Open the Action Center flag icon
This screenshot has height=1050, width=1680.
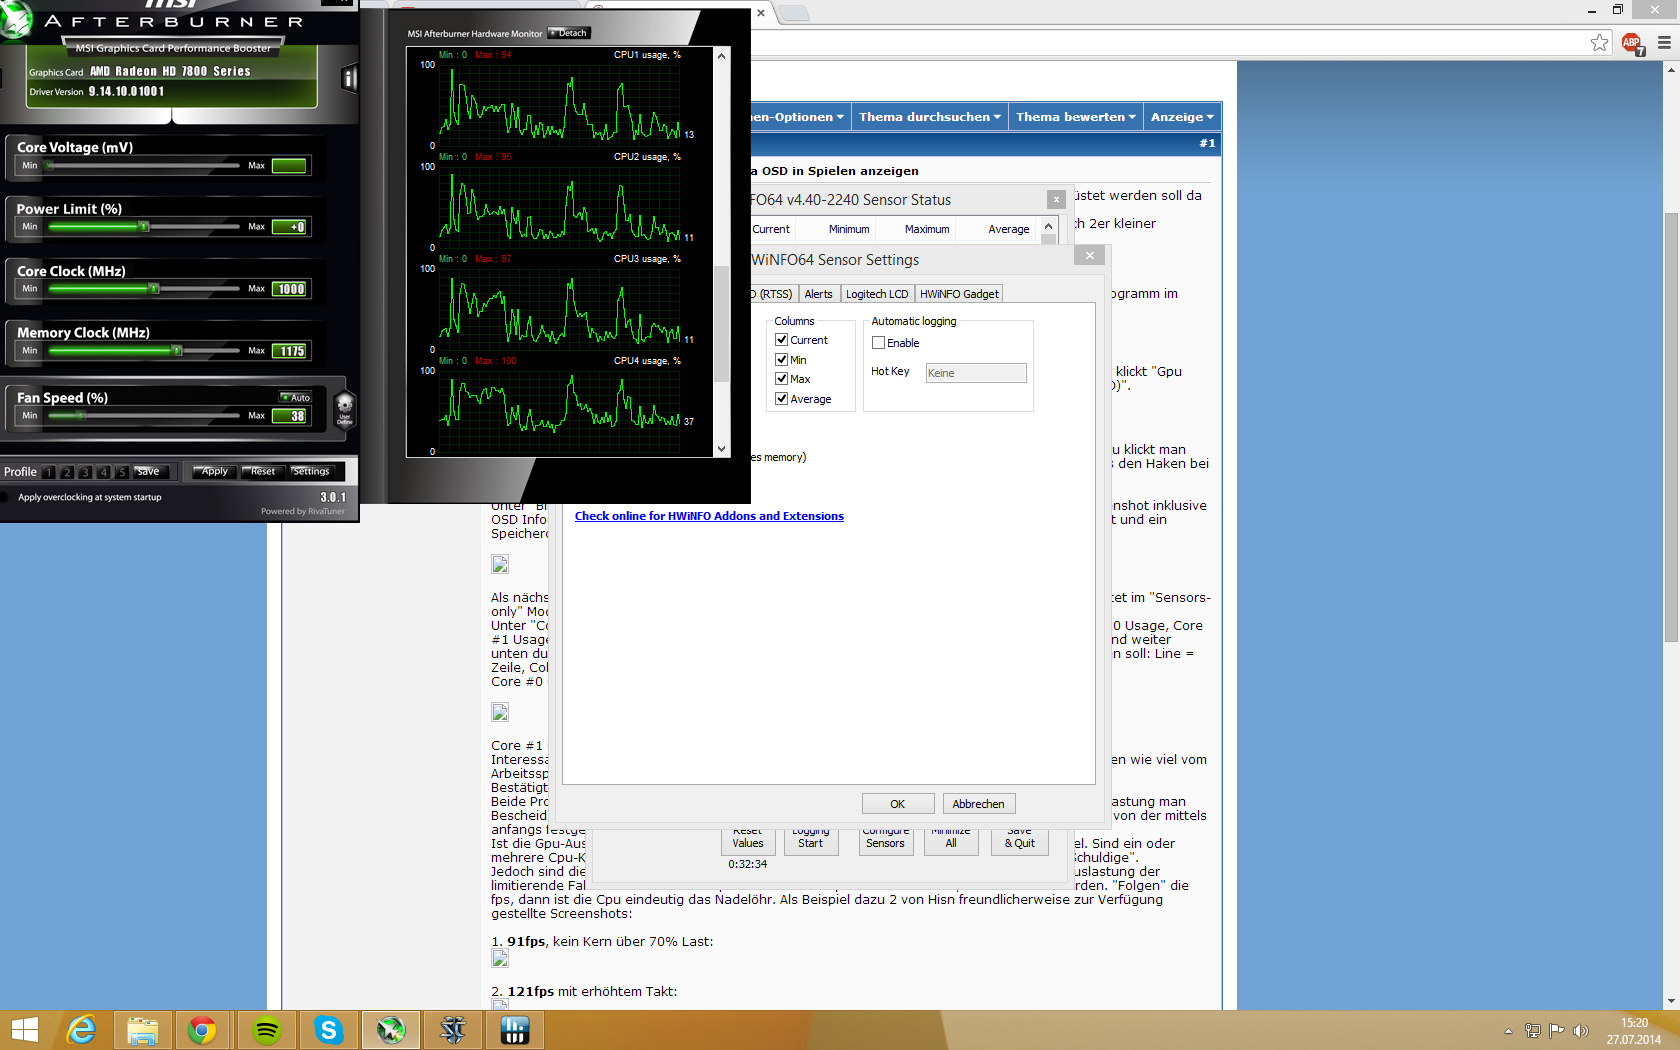(x=1557, y=1031)
